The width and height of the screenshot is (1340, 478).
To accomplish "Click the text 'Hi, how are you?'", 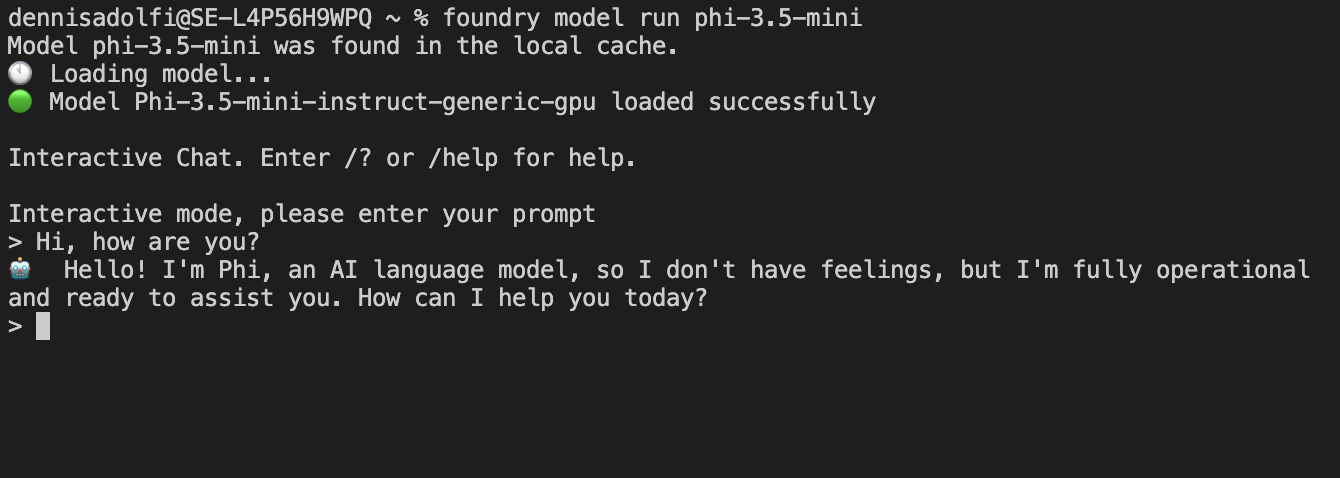I will tap(148, 242).
